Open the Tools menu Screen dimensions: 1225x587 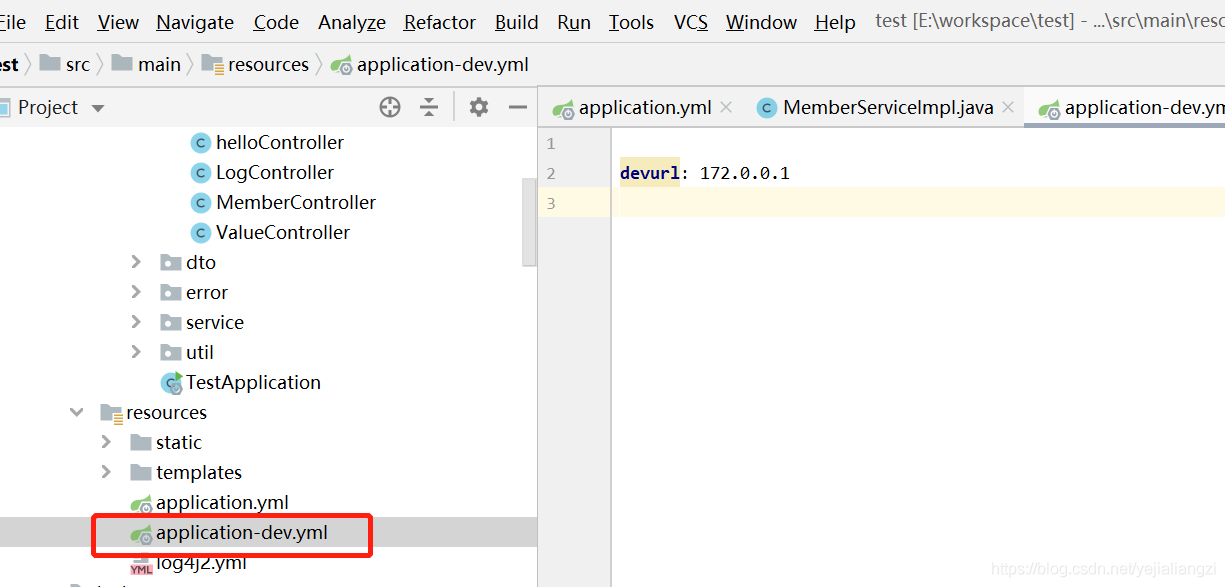[631, 22]
